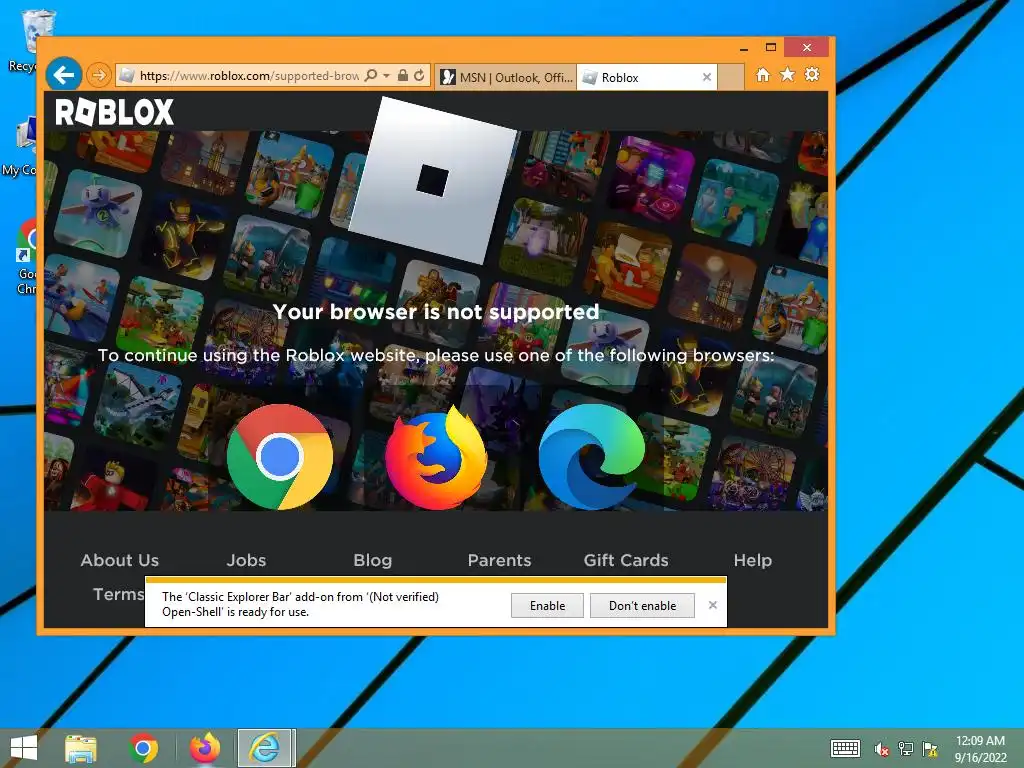
Task: Open the Help footer link
Action: pyautogui.click(x=752, y=560)
